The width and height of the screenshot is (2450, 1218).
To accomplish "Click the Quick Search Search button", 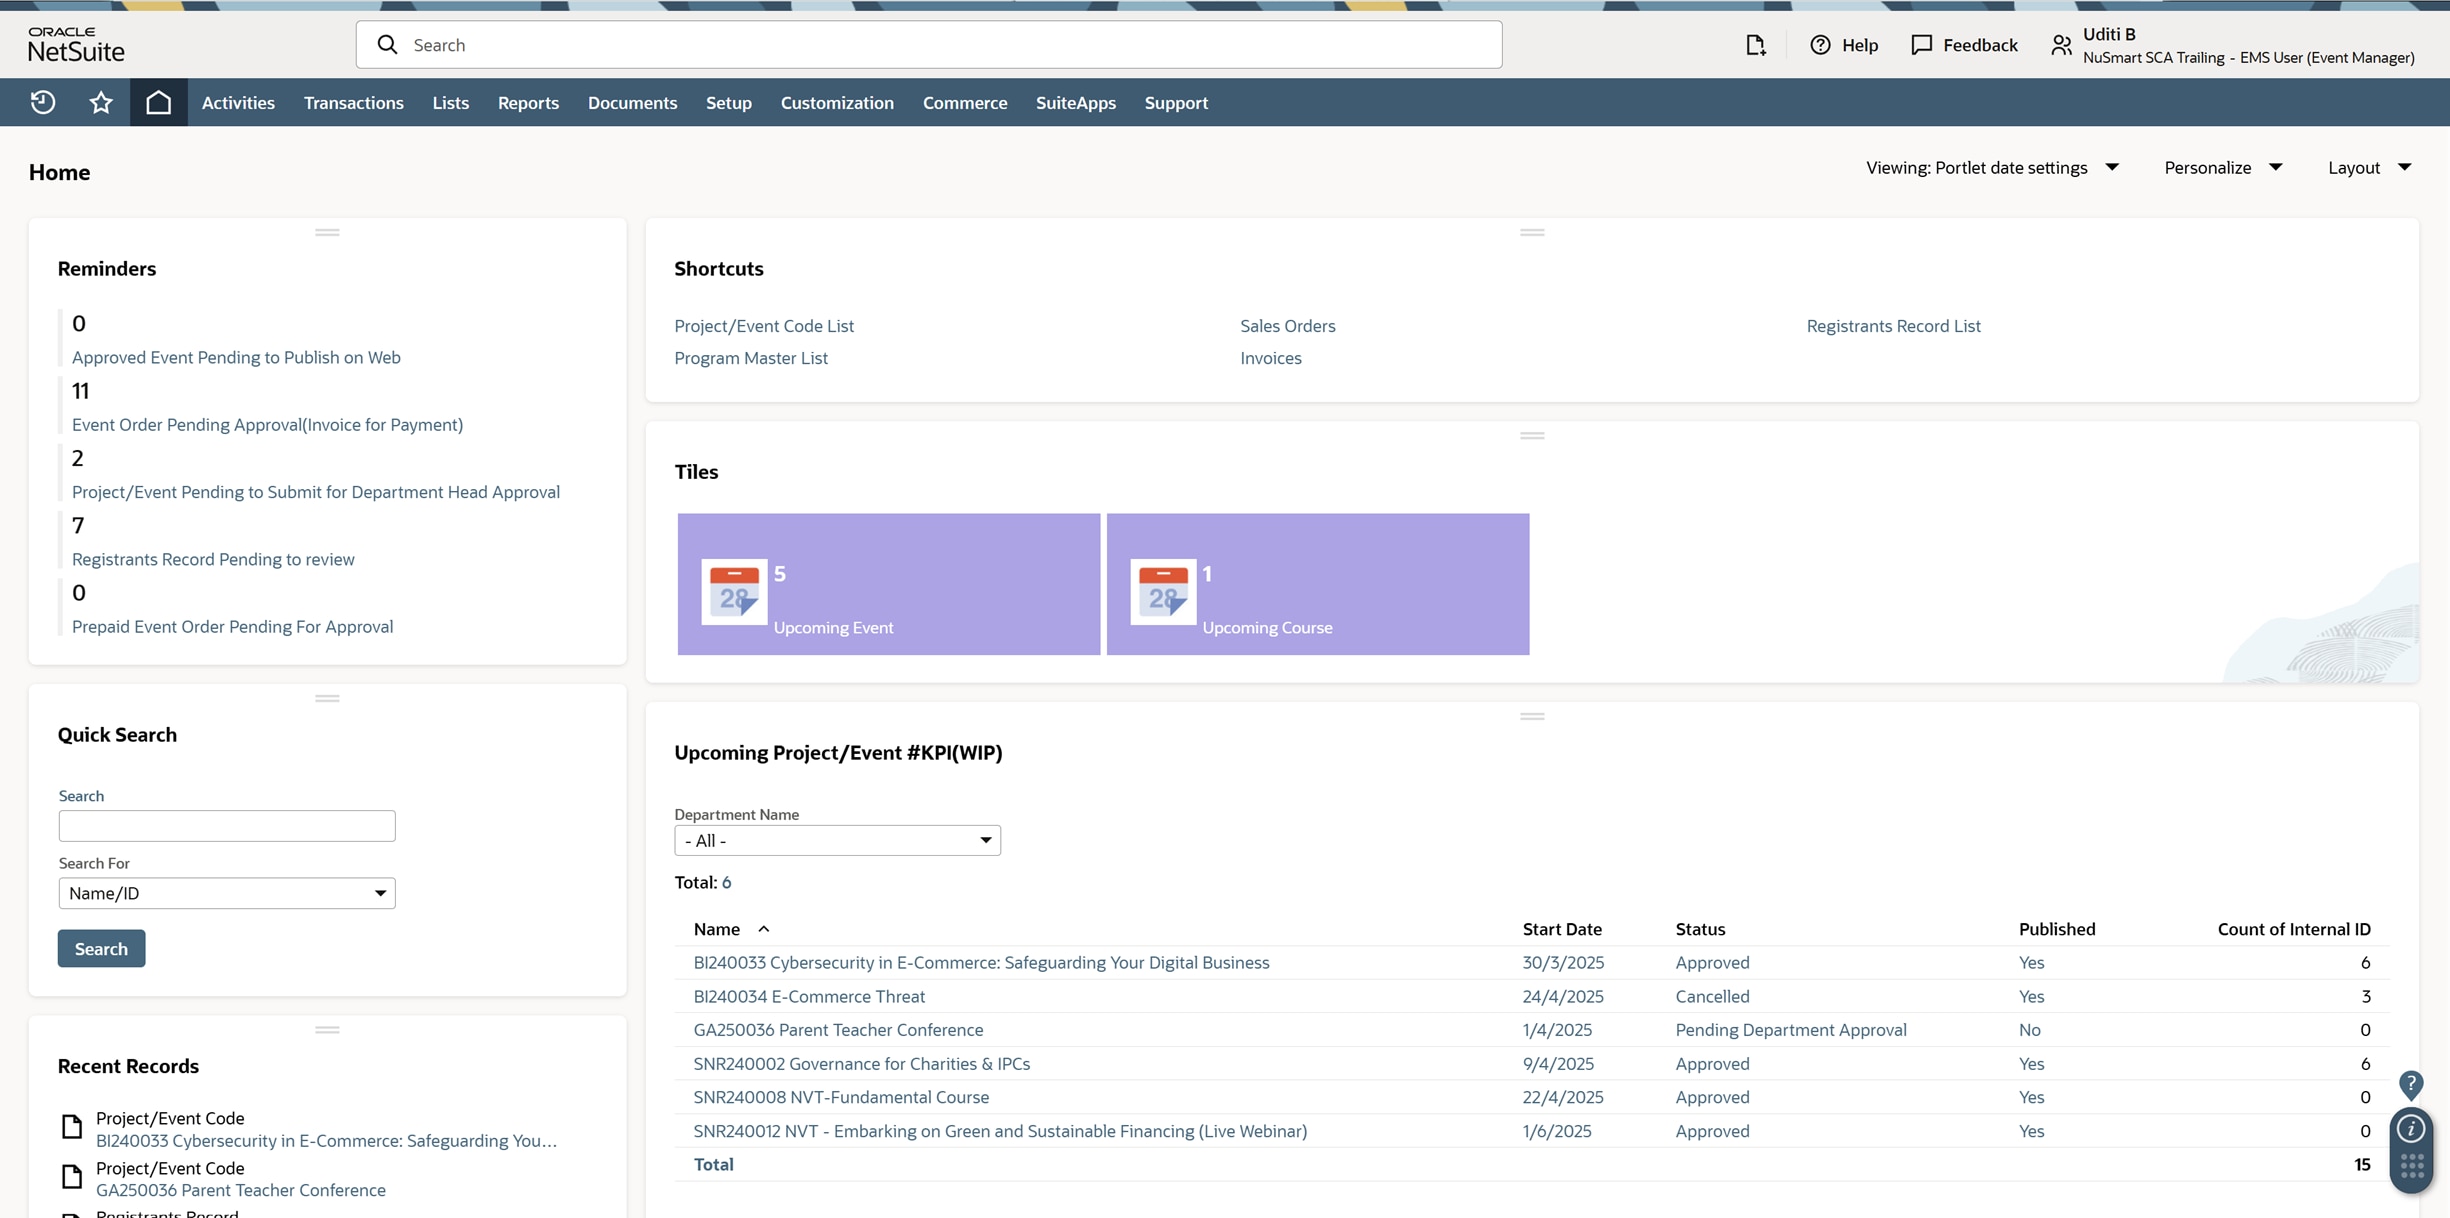I will pyautogui.click(x=101, y=948).
